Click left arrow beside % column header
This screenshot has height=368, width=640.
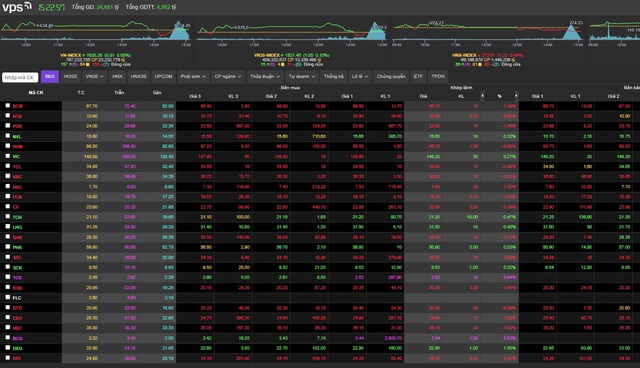(x=482, y=96)
